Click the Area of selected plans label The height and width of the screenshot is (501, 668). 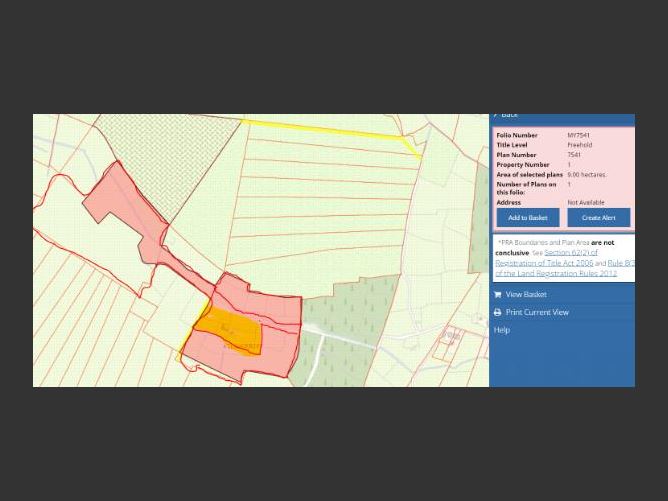[530, 175]
